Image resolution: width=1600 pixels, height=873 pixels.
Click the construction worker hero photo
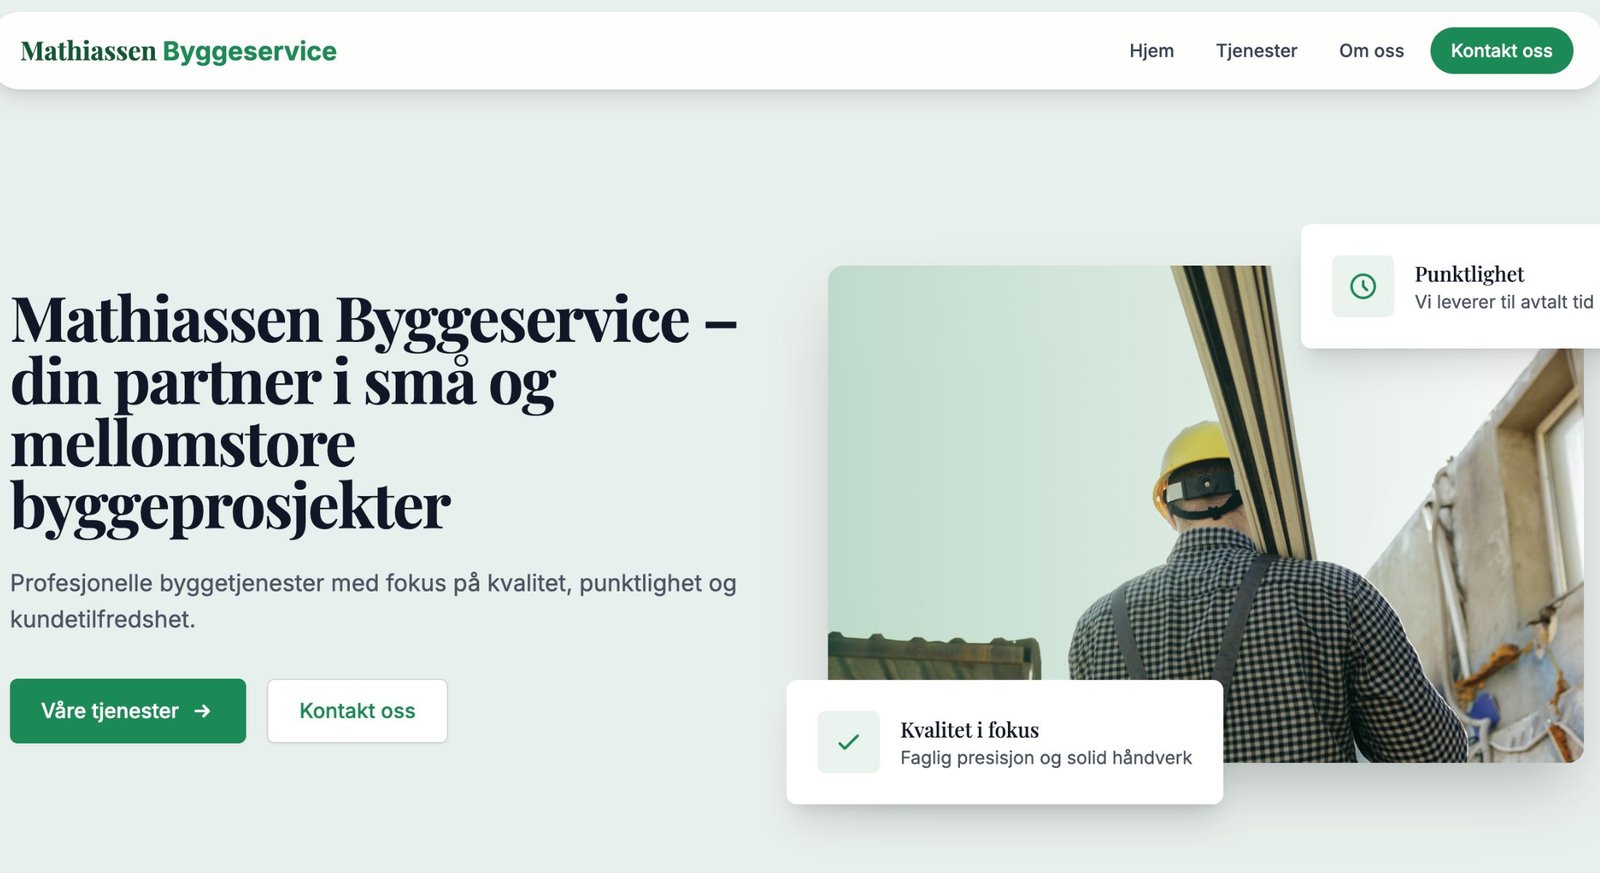1000,450
